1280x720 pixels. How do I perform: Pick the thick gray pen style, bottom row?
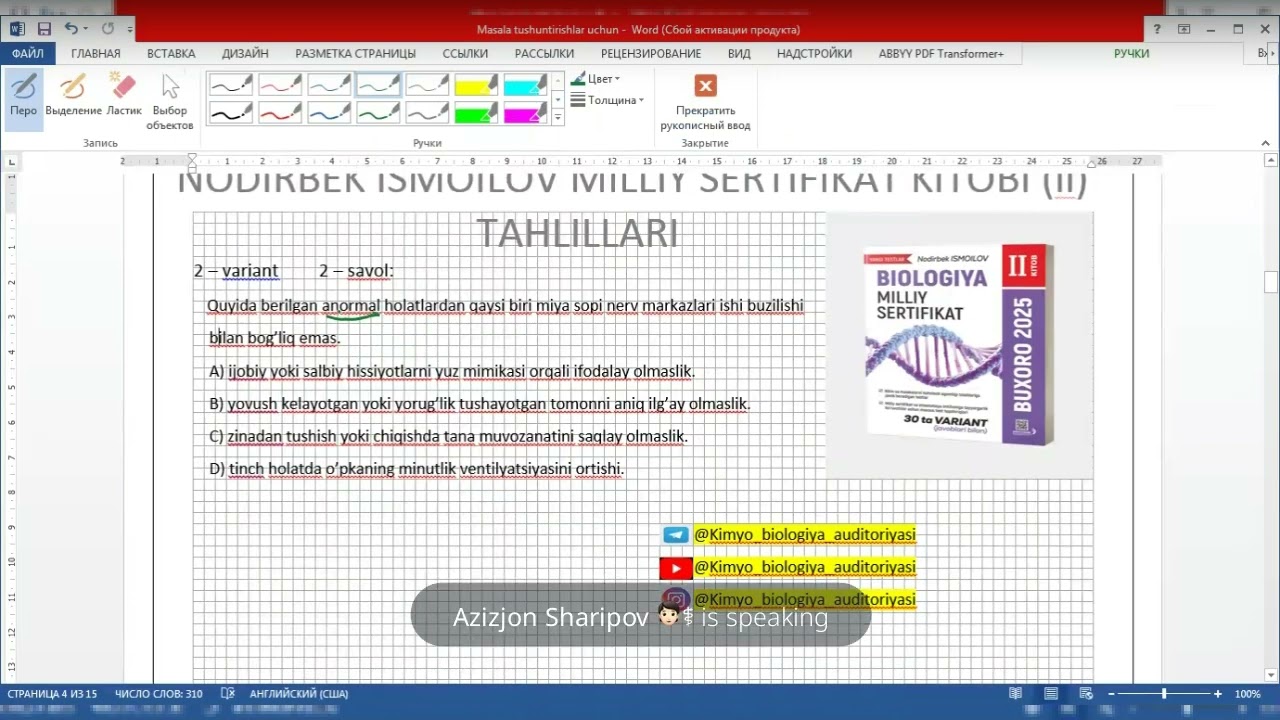427,112
